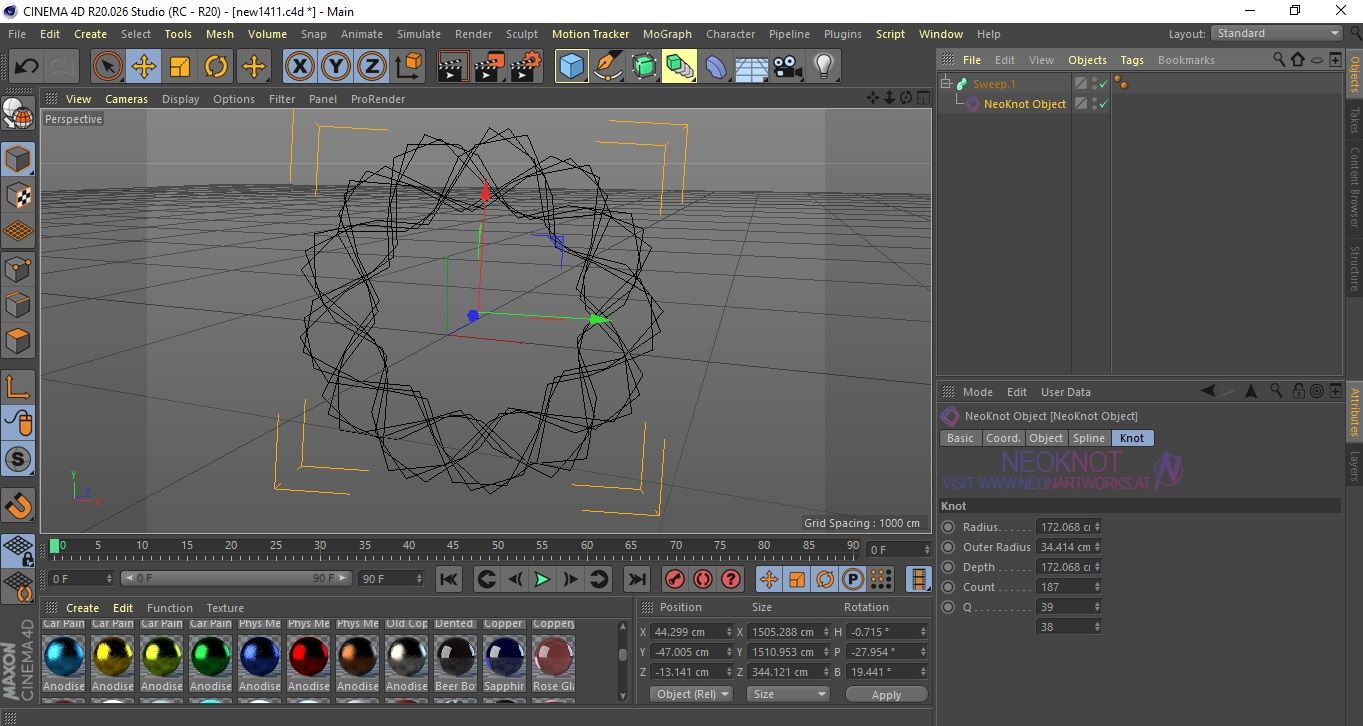Switch to the Spline attributes tab
The image size is (1363, 726).
point(1089,438)
